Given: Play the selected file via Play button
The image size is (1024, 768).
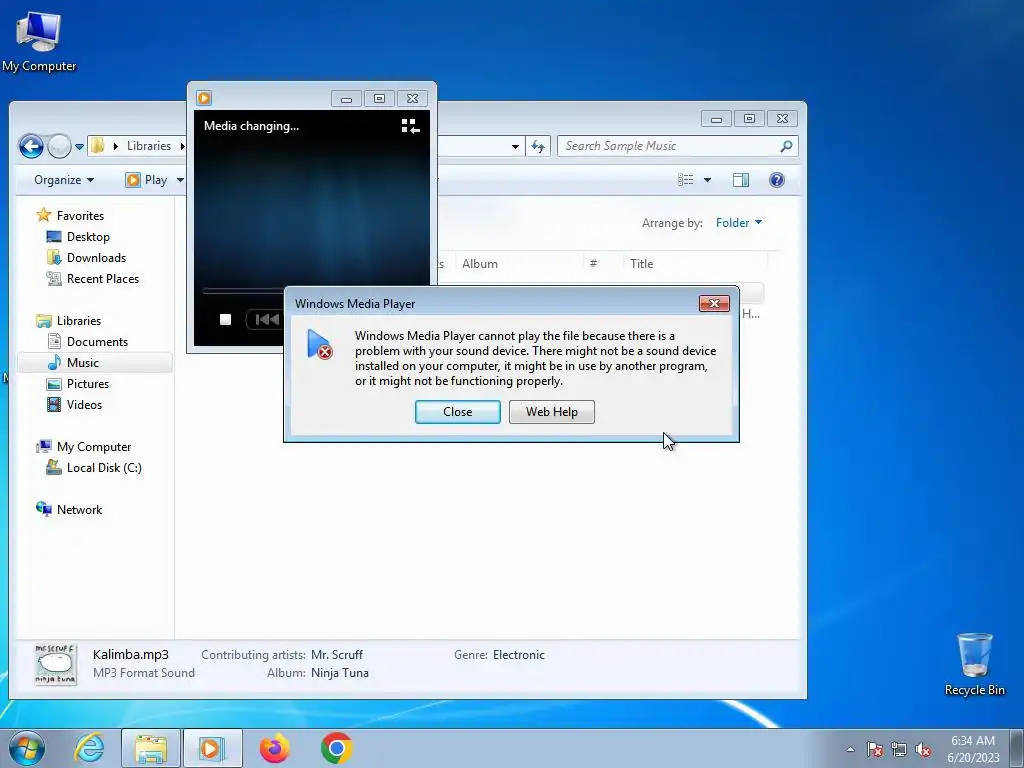Looking at the screenshot, I should [147, 180].
